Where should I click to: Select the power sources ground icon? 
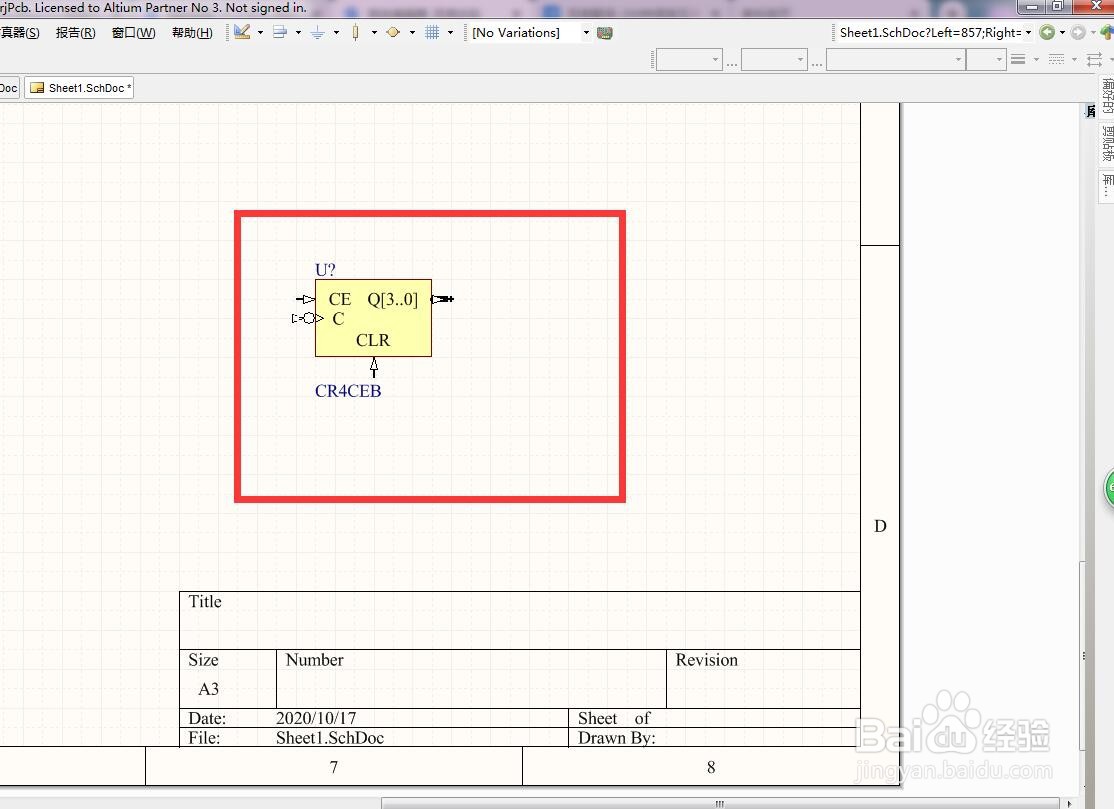coord(318,32)
